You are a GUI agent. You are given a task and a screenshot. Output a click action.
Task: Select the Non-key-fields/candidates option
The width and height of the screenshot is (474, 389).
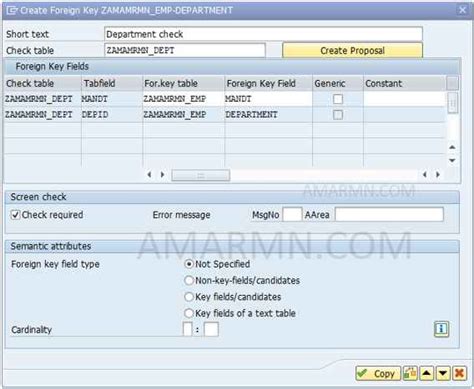click(189, 280)
